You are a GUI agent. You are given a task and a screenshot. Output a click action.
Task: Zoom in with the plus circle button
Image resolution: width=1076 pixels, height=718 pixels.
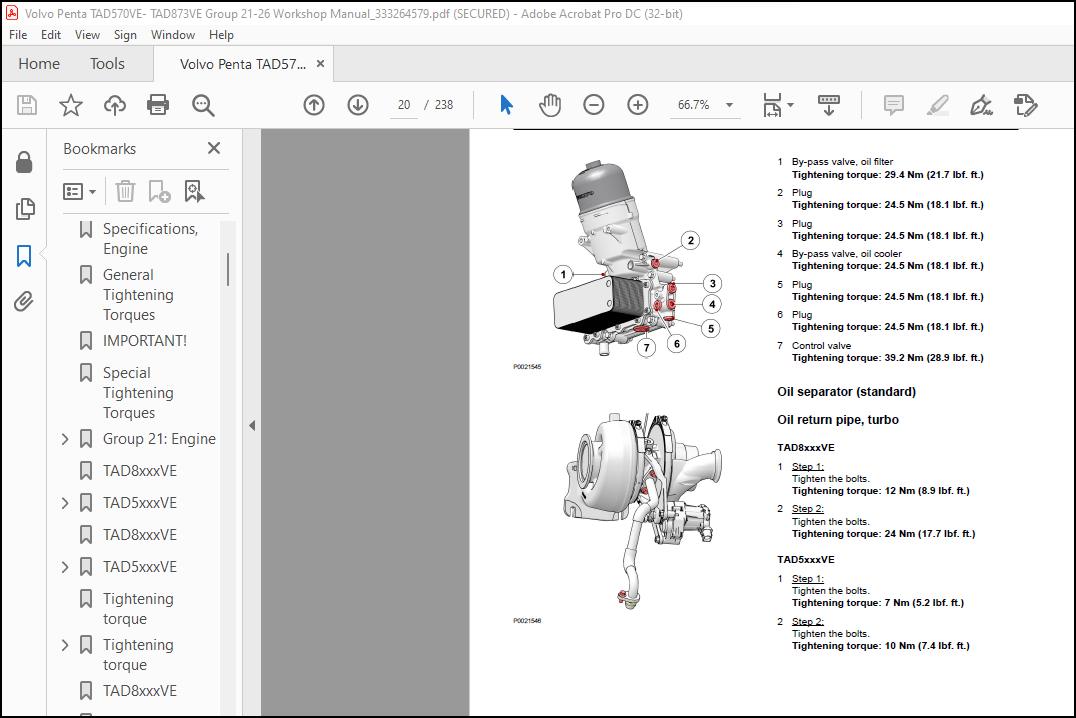pyautogui.click(x=638, y=105)
